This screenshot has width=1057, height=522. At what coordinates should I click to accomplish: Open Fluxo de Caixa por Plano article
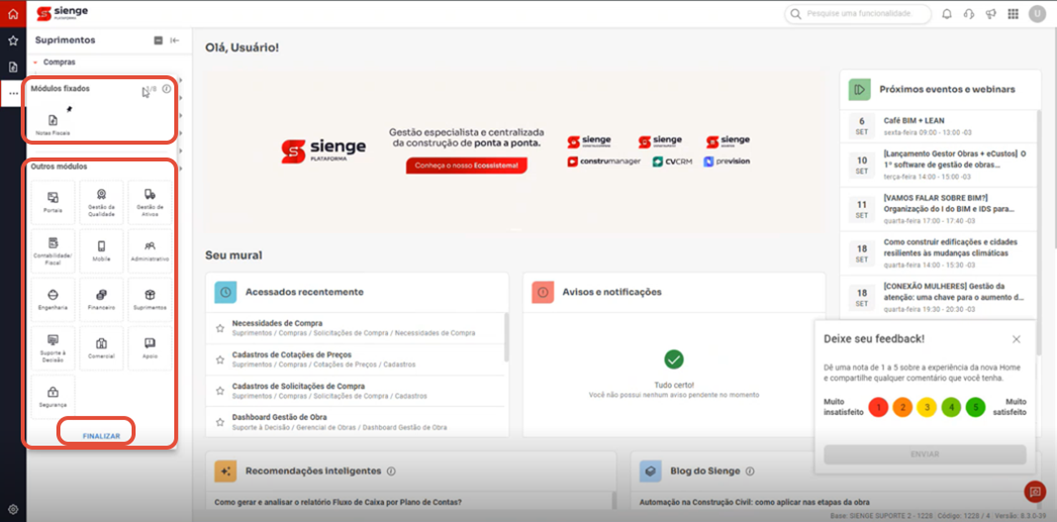click(338, 502)
